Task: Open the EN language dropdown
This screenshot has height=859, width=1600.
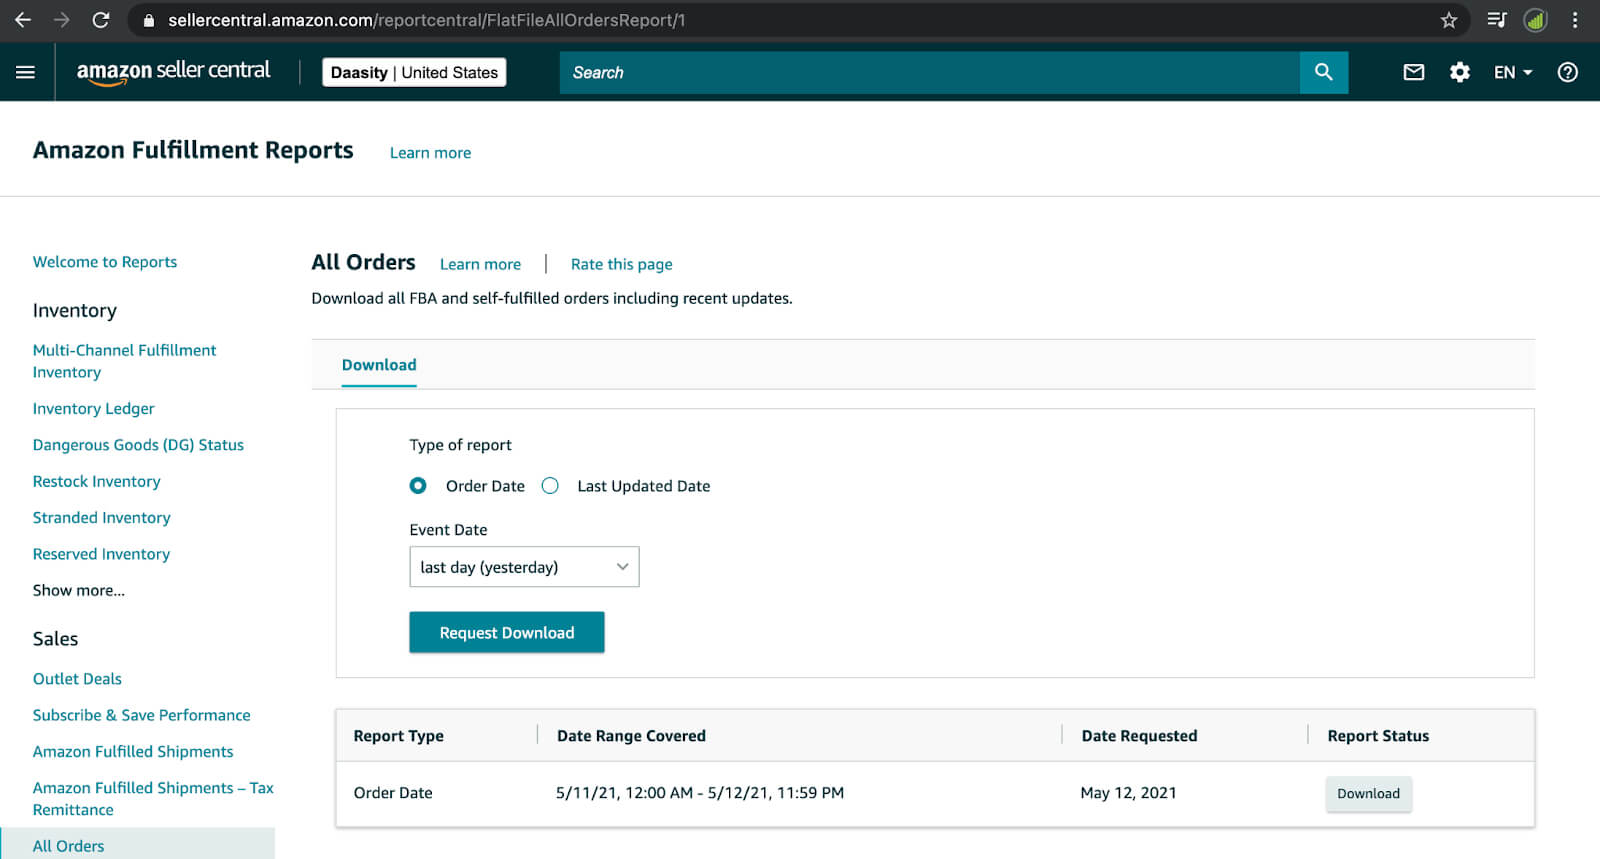Action: pos(1512,72)
